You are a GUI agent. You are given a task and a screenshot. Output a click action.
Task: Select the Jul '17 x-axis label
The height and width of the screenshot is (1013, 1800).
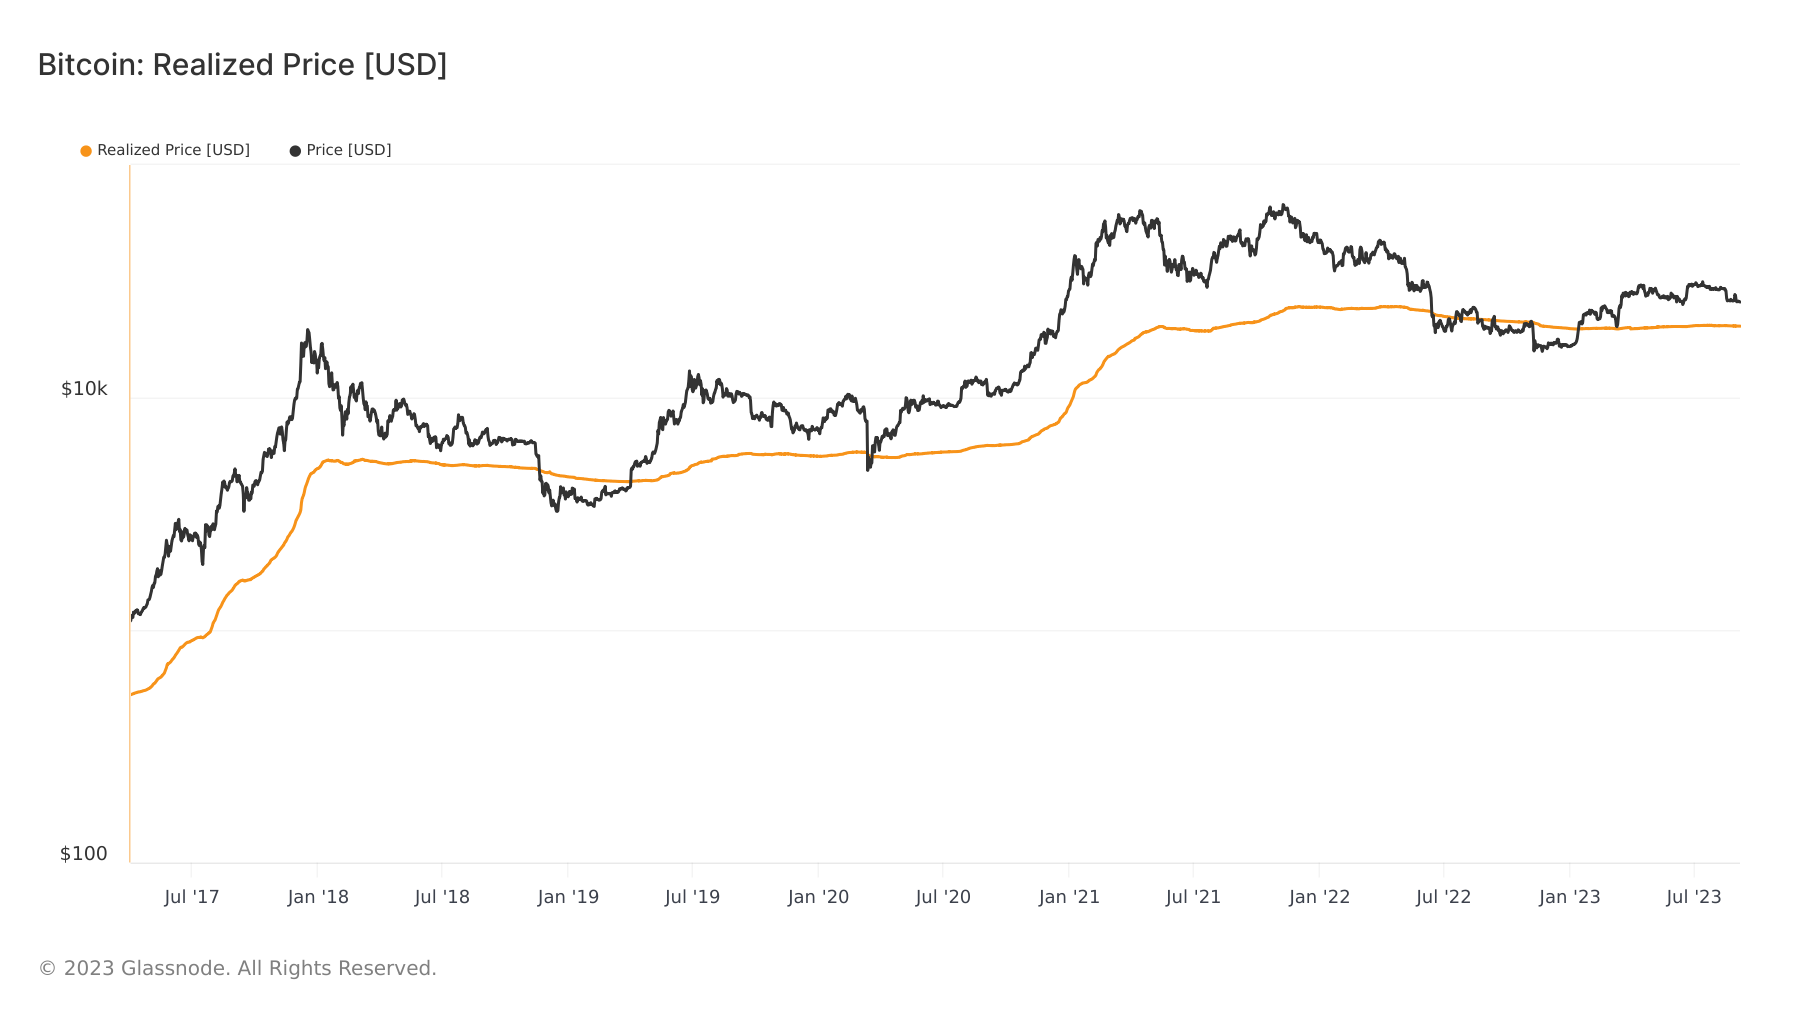[x=191, y=897]
